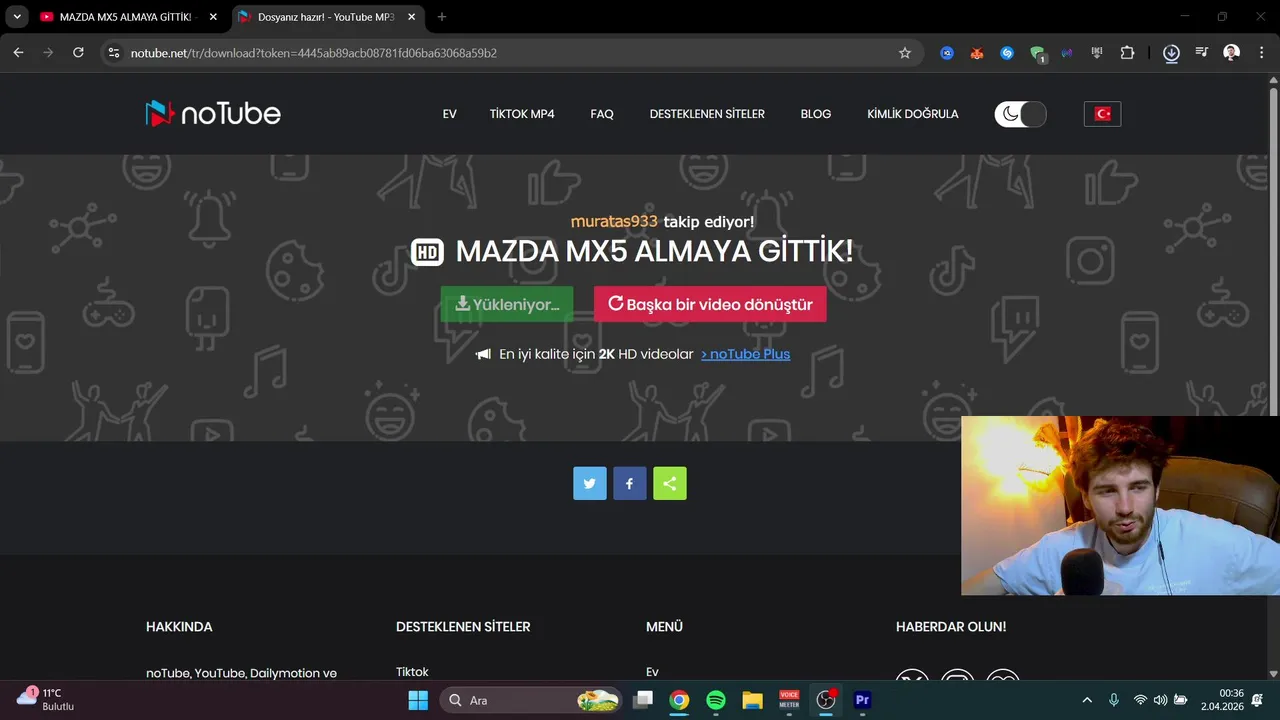Toggle the dark mode moon switch
1280x720 pixels.
pyautogui.click(x=1020, y=114)
